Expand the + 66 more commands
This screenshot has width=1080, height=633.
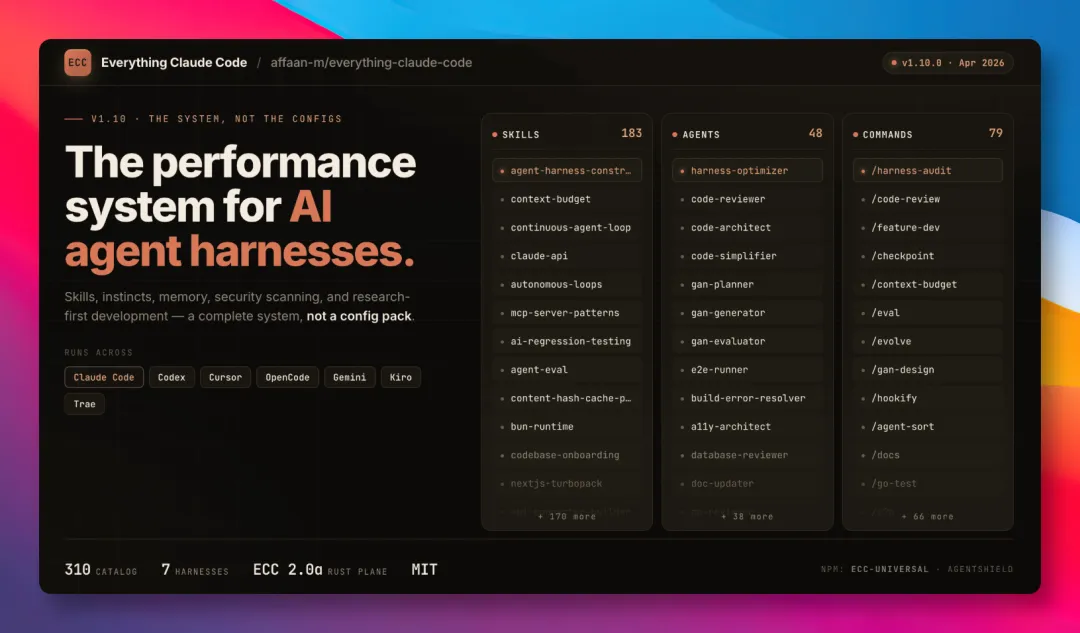click(x=928, y=517)
